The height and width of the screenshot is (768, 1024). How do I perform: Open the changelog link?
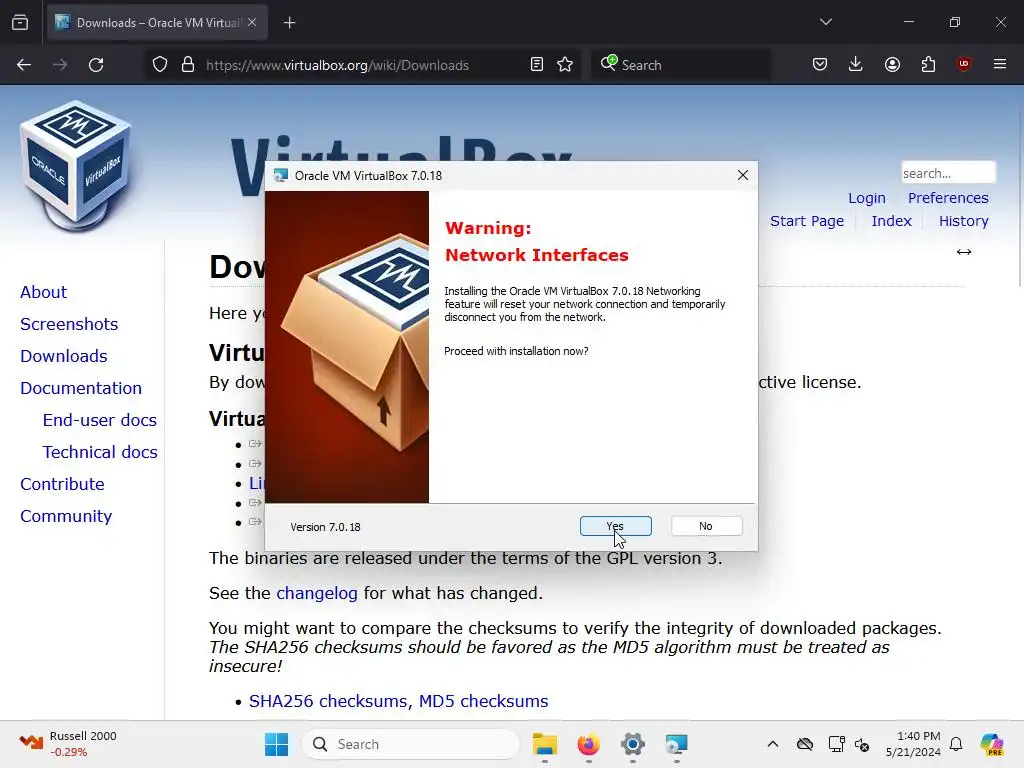click(x=317, y=593)
